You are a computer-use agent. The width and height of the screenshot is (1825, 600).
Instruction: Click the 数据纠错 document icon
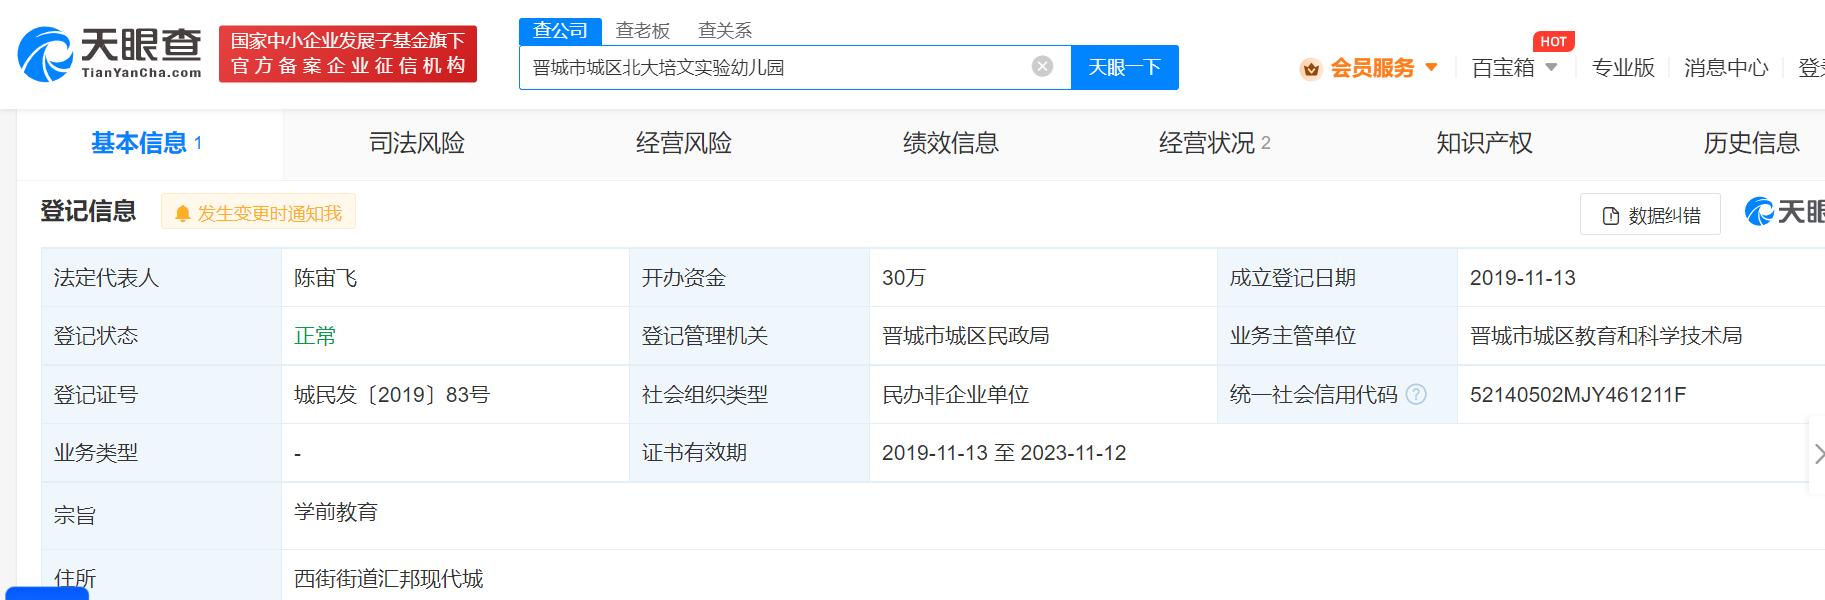[x=1610, y=216]
